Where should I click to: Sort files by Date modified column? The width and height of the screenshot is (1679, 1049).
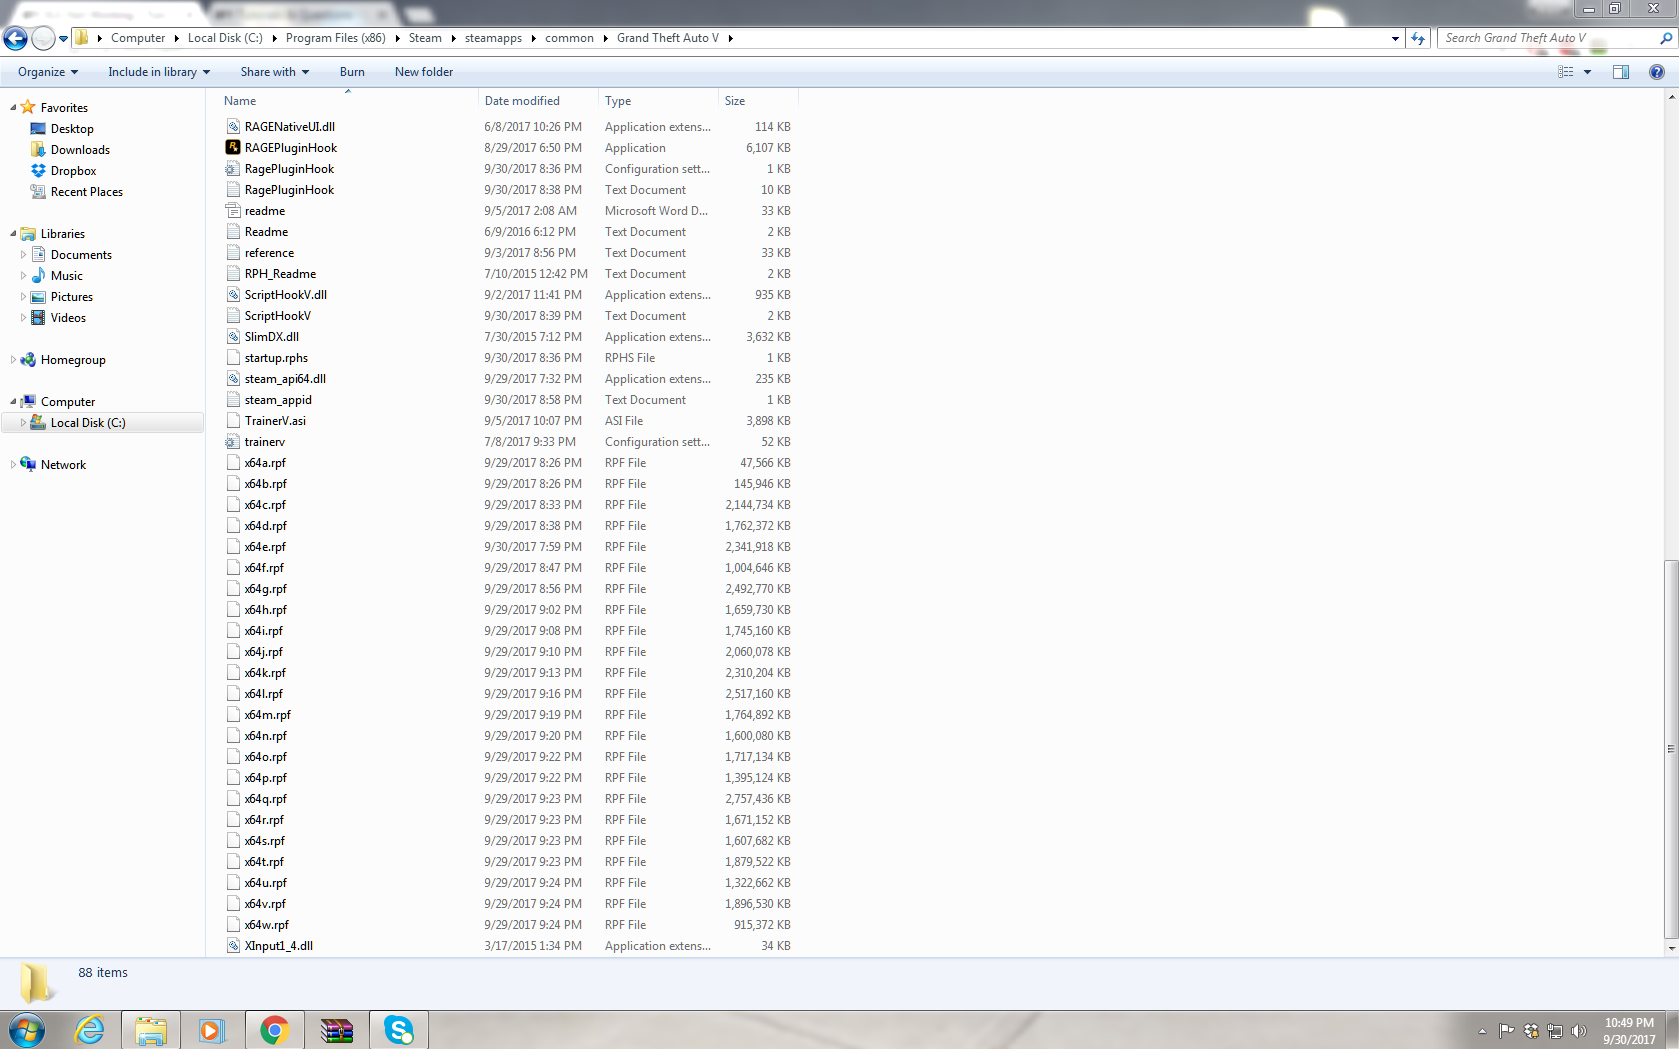point(538,101)
